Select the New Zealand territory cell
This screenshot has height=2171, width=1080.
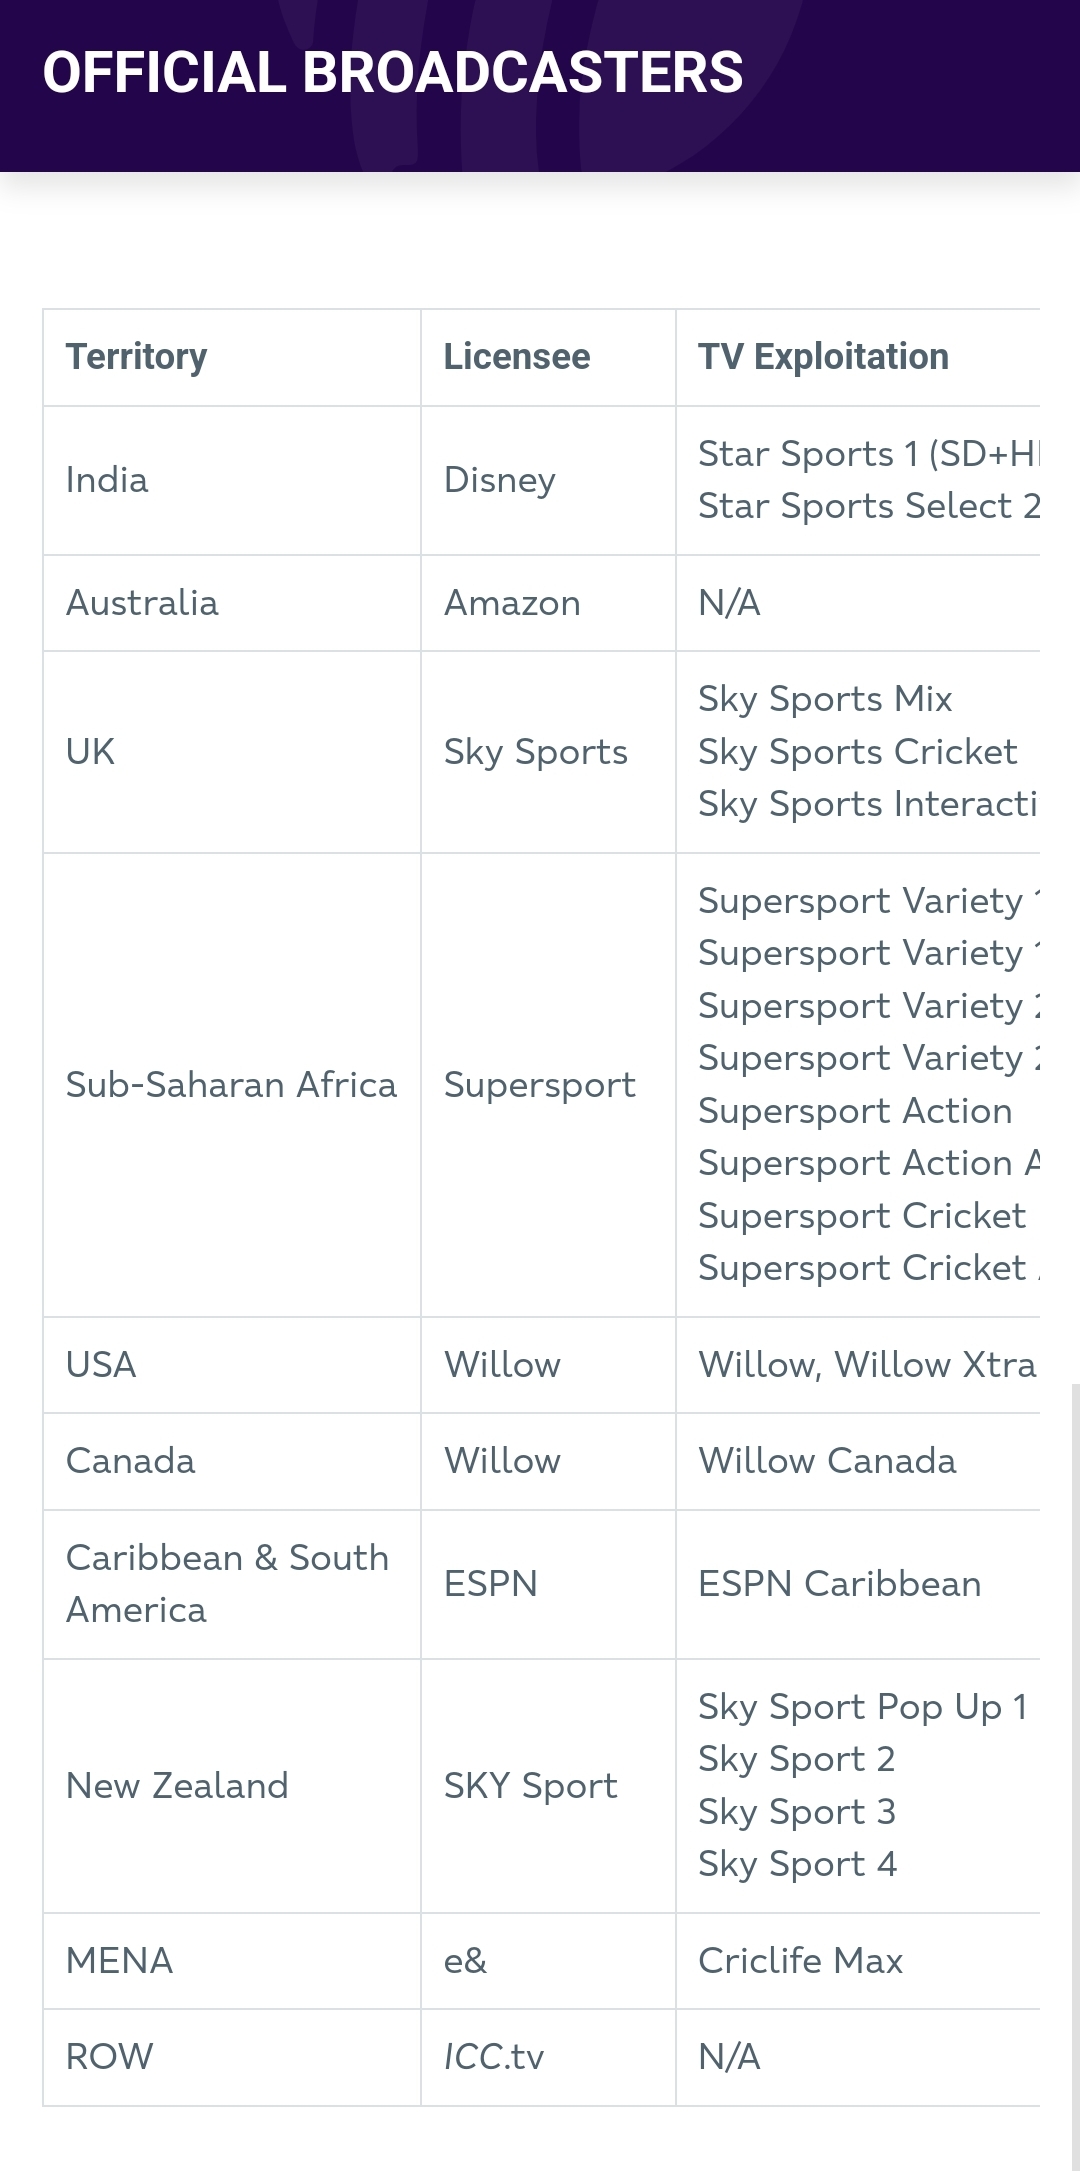click(x=232, y=1786)
